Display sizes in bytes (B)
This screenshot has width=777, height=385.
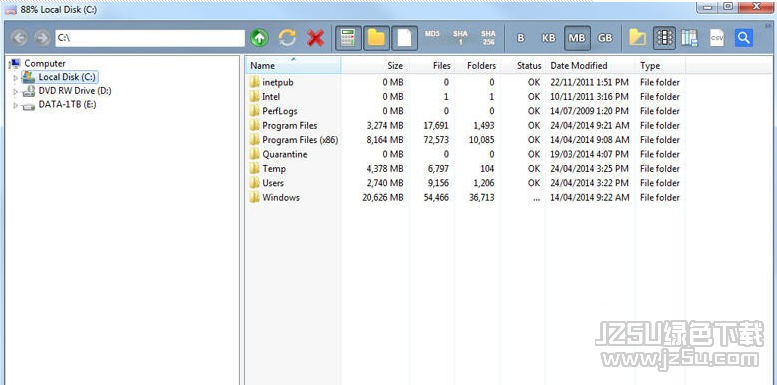pyautogui.click(x=520, y=38)
